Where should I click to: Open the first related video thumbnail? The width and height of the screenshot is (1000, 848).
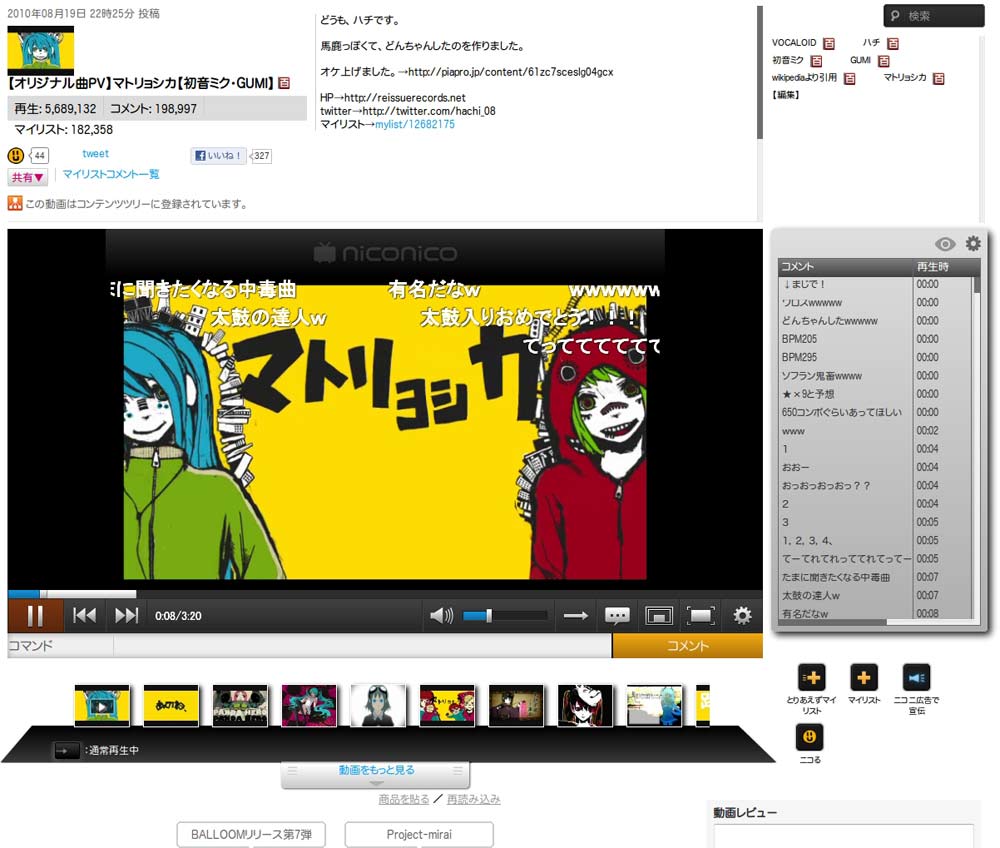click(102, 705)
